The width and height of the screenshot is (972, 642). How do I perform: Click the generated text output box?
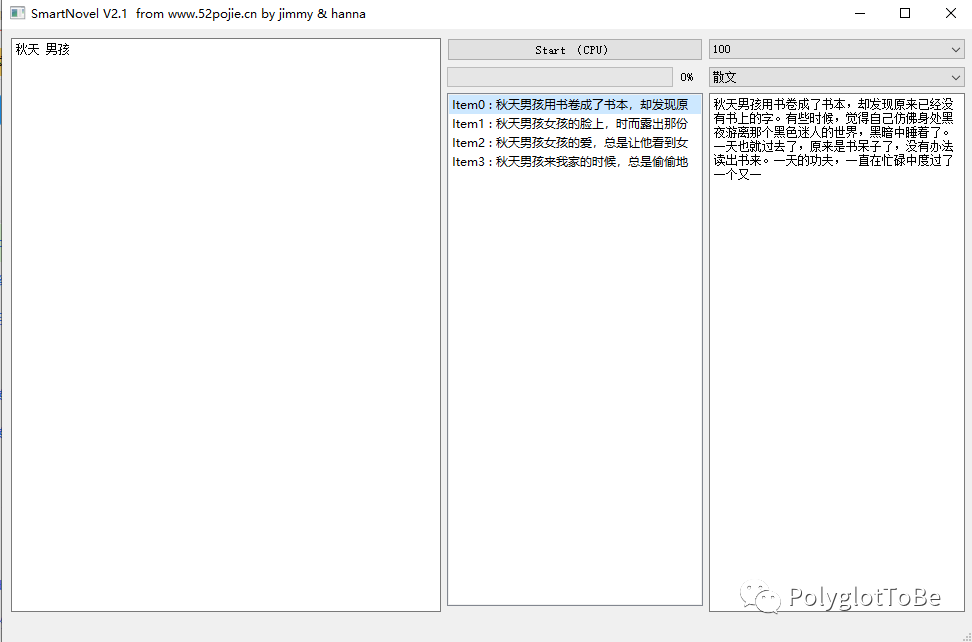837,352
